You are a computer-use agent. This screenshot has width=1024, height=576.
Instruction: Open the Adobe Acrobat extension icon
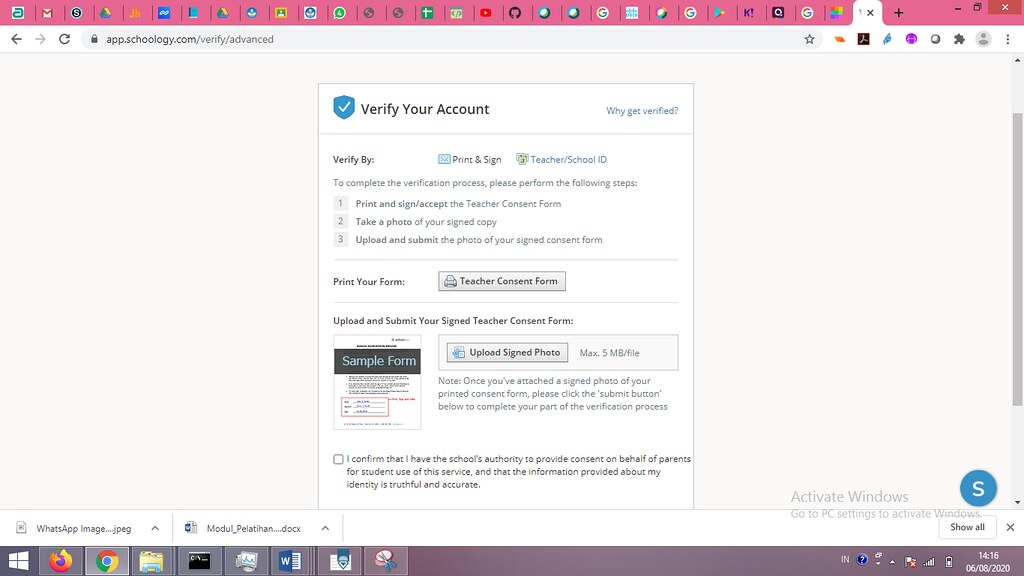pyautogui.click(x=863, y=39)
